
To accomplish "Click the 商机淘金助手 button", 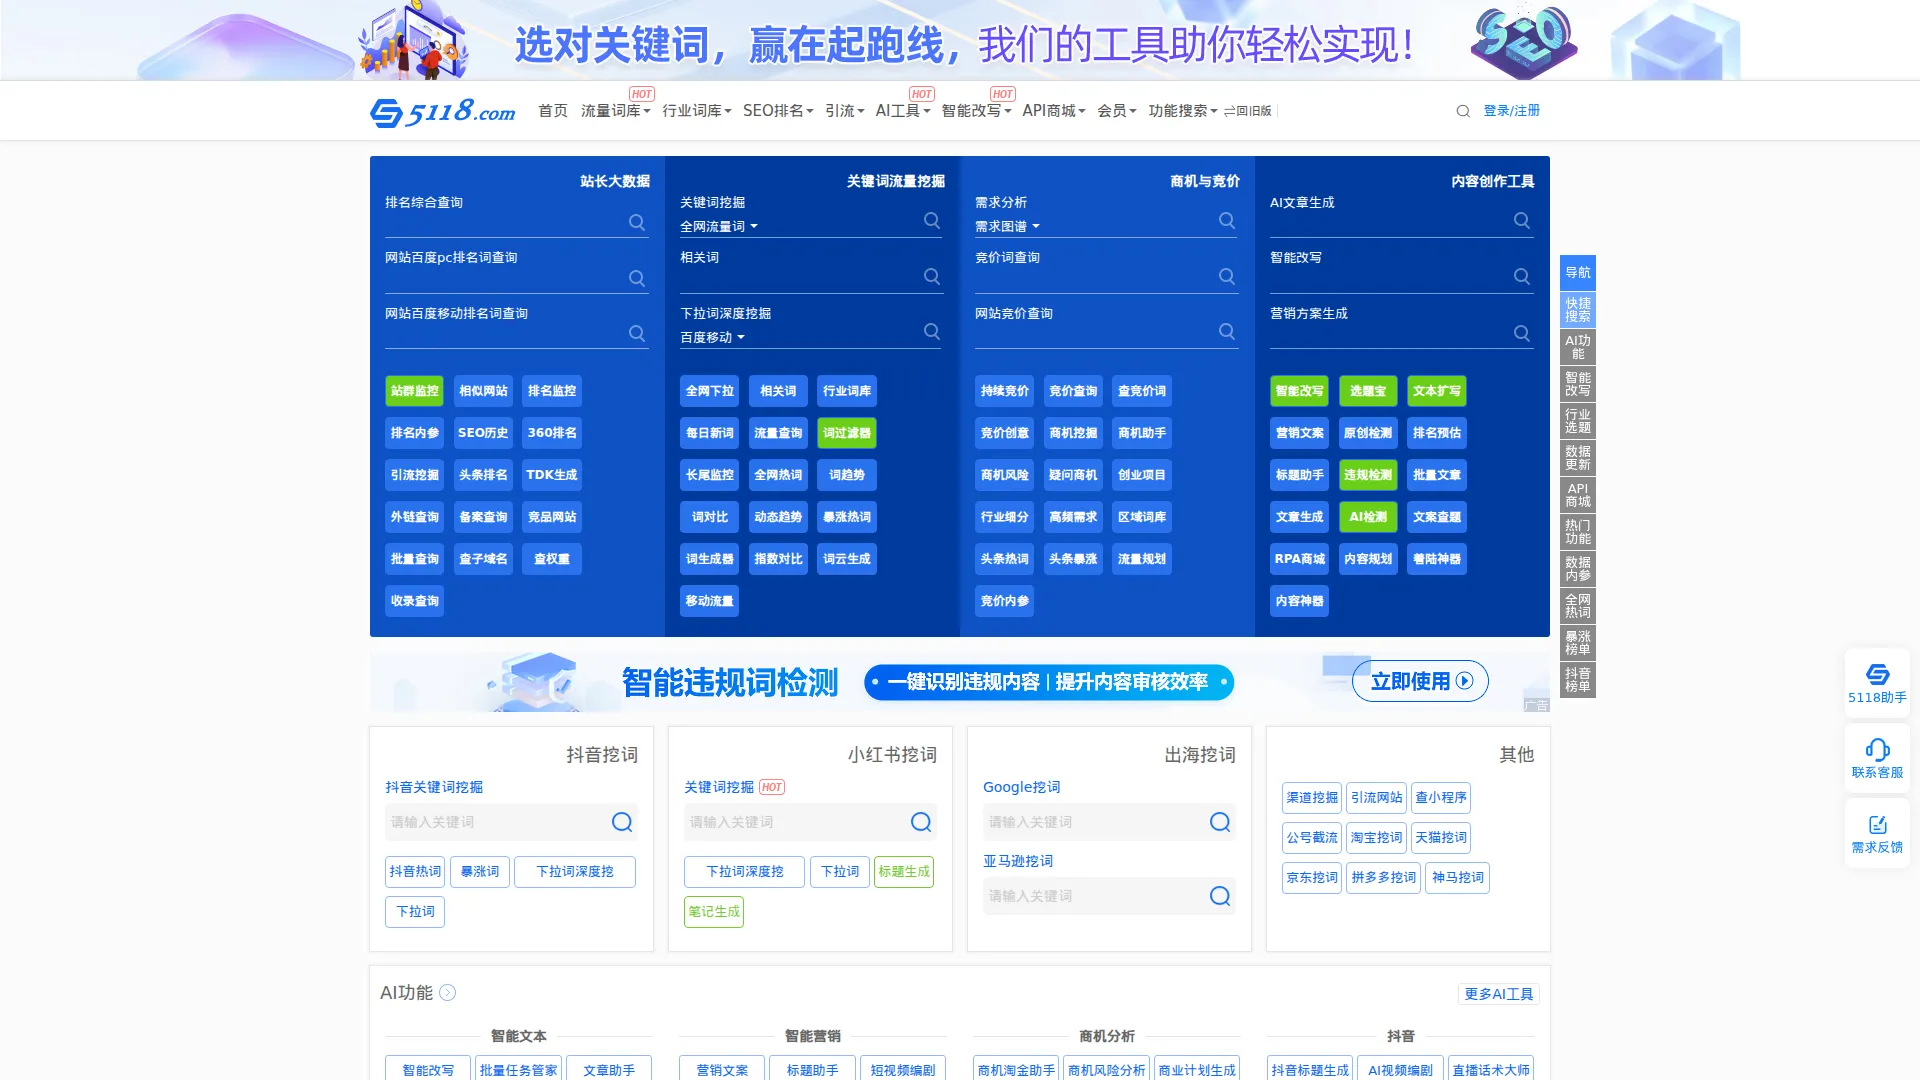I will [1016, 1069].
